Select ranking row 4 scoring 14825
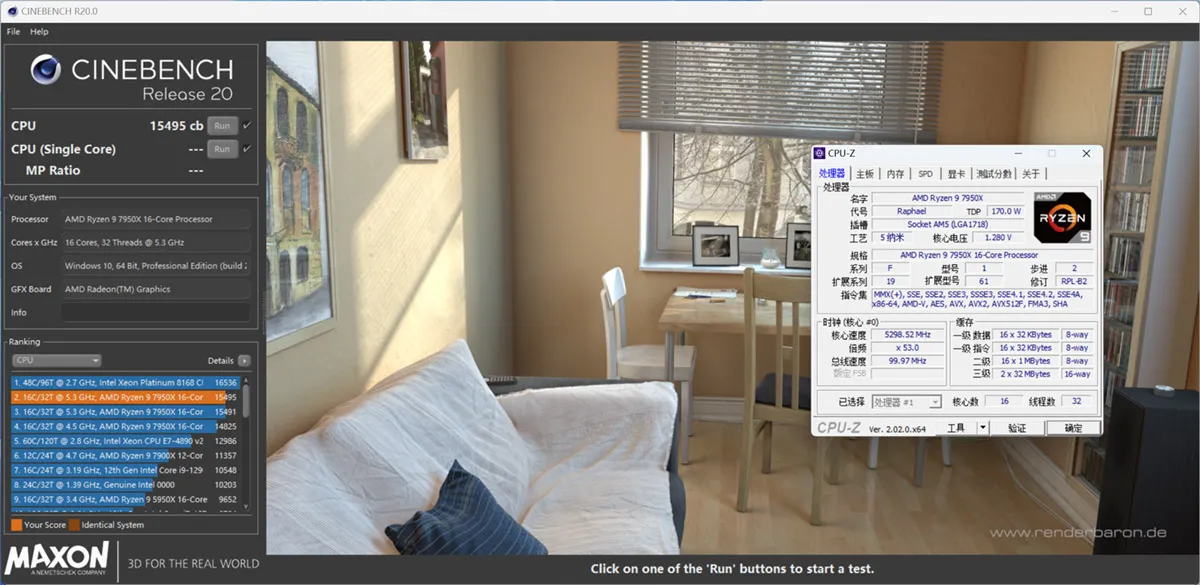This screenshot has width=1200, height=585. [x=125, y=426]
